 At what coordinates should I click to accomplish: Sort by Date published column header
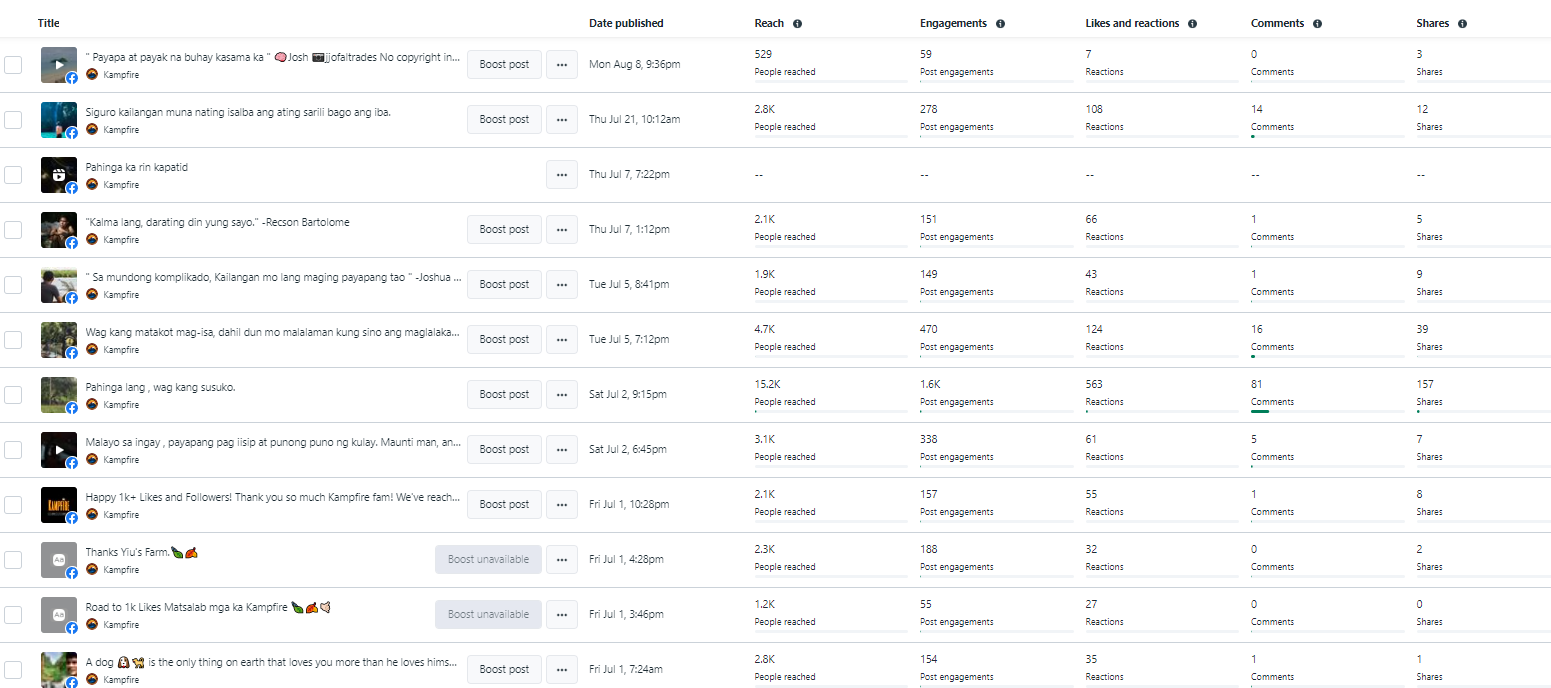[626, 23]
